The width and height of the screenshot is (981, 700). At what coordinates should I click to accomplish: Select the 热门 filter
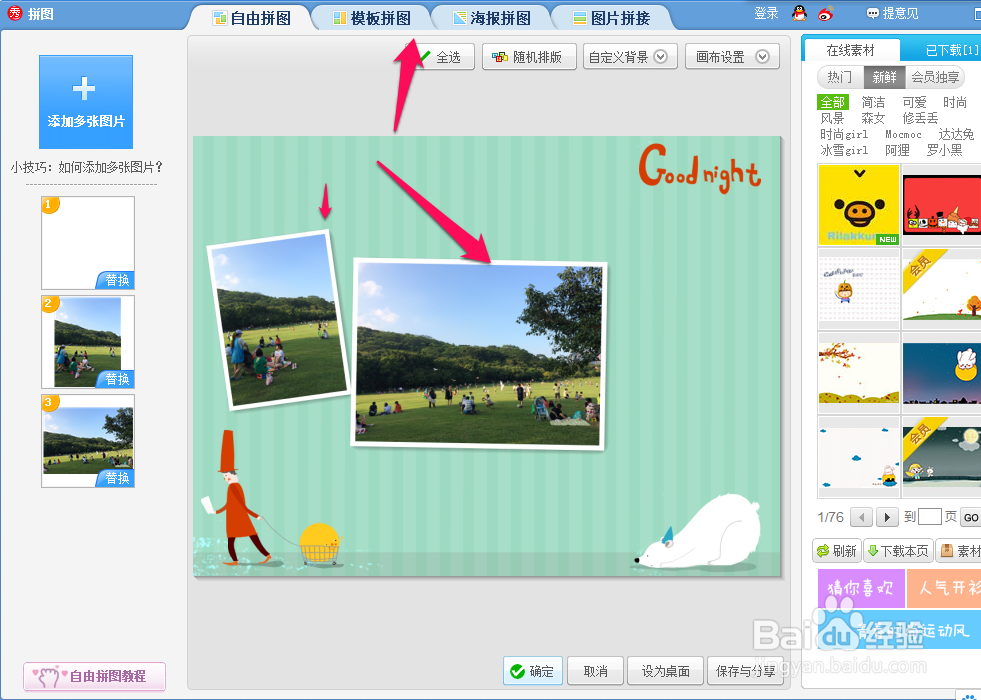point(840,77)
